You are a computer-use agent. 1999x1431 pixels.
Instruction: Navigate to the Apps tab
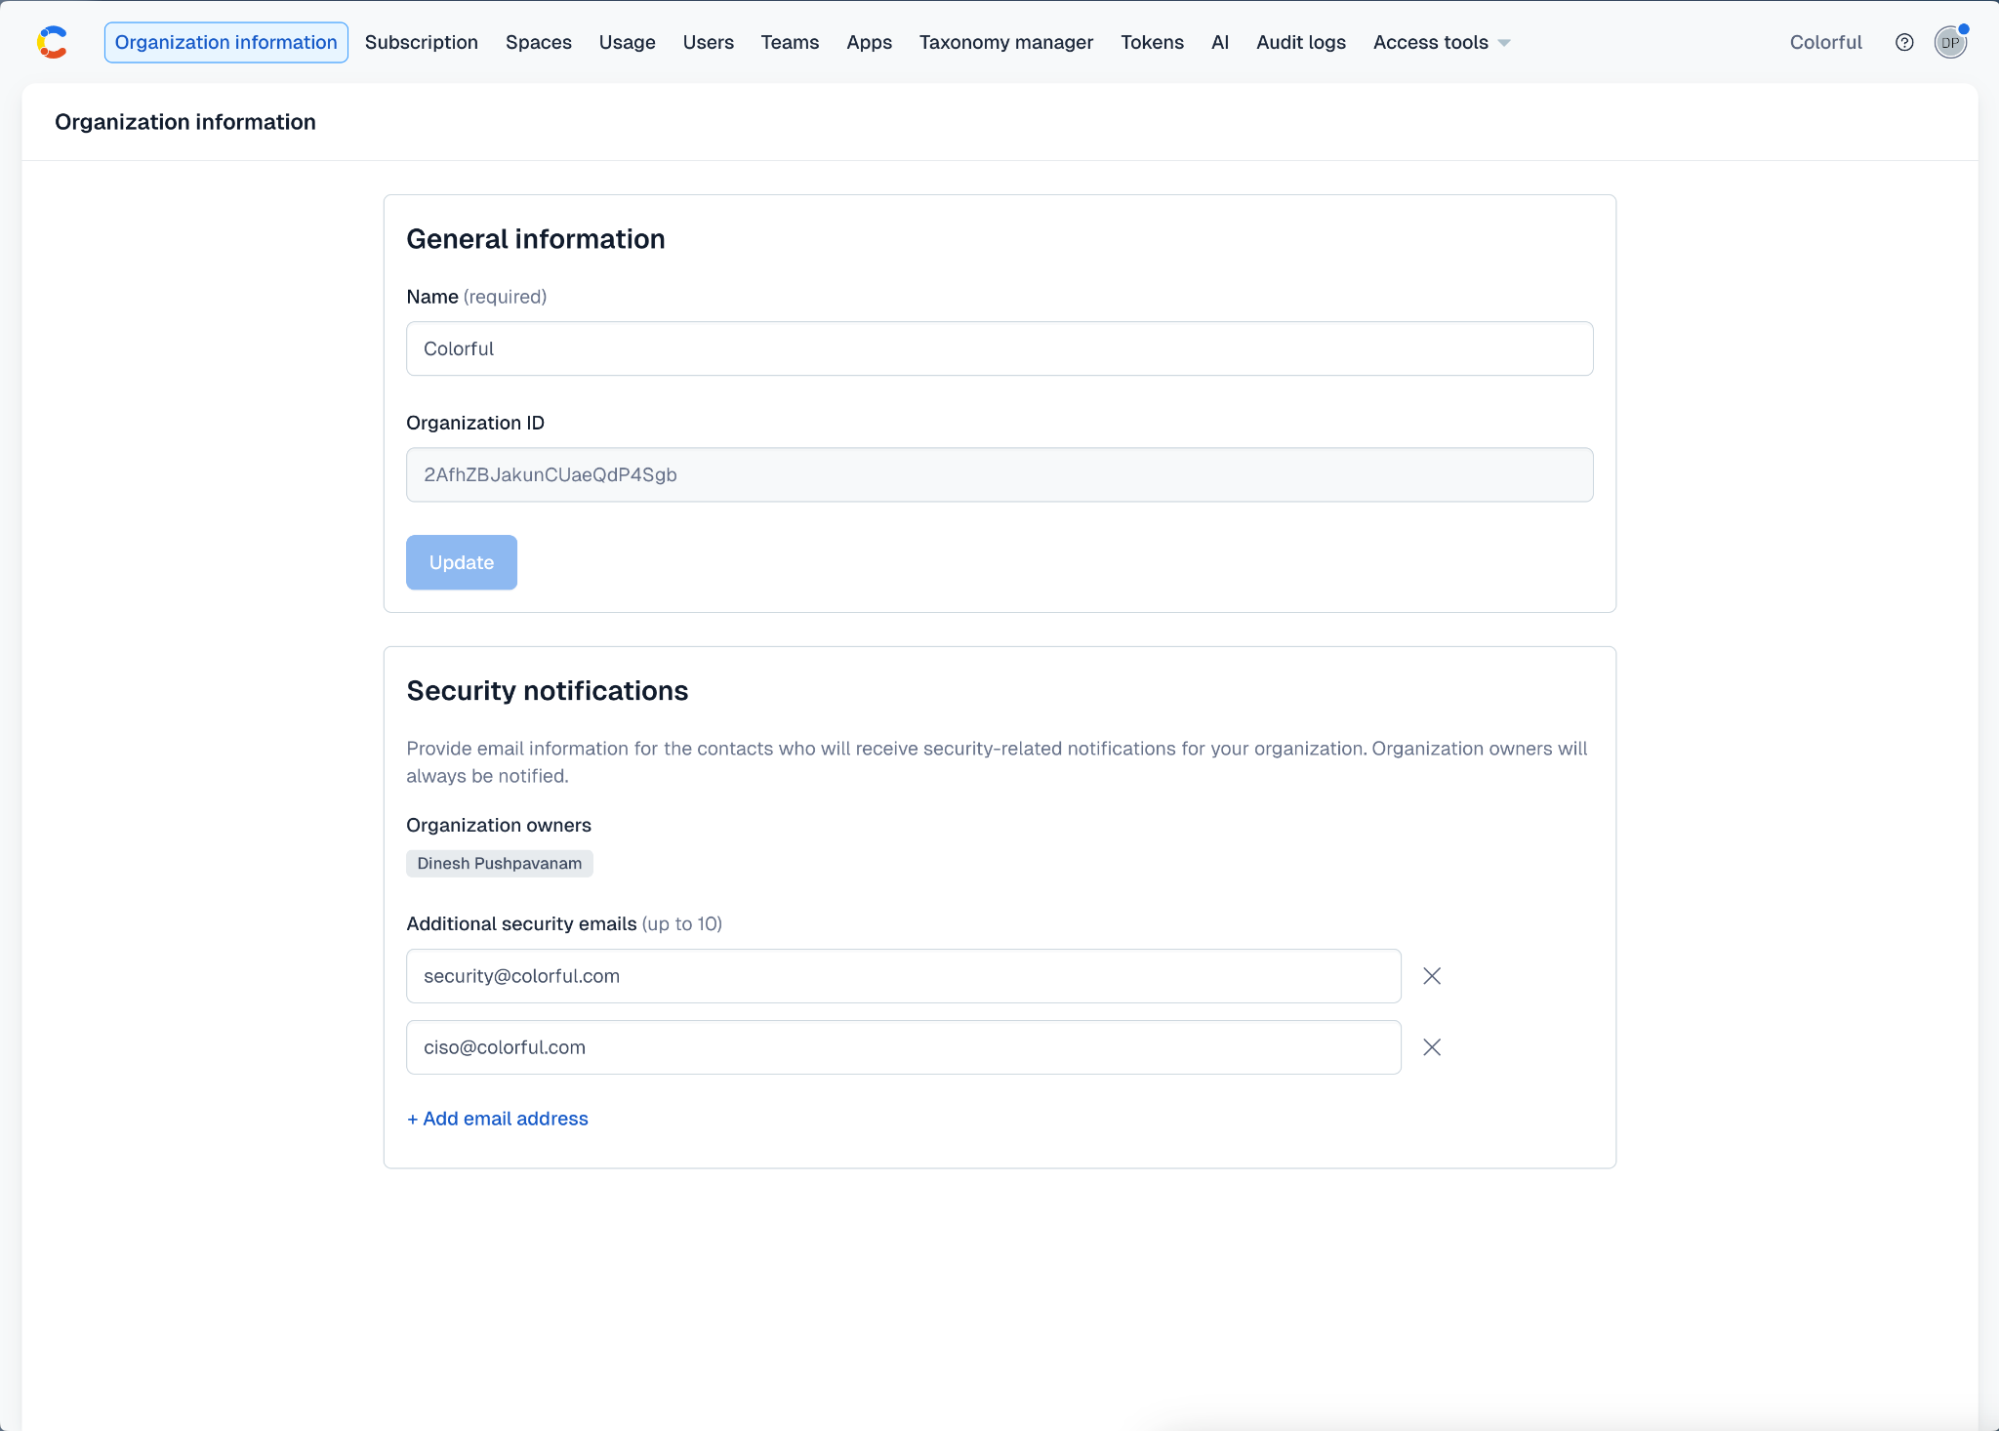tap(868, 42)
